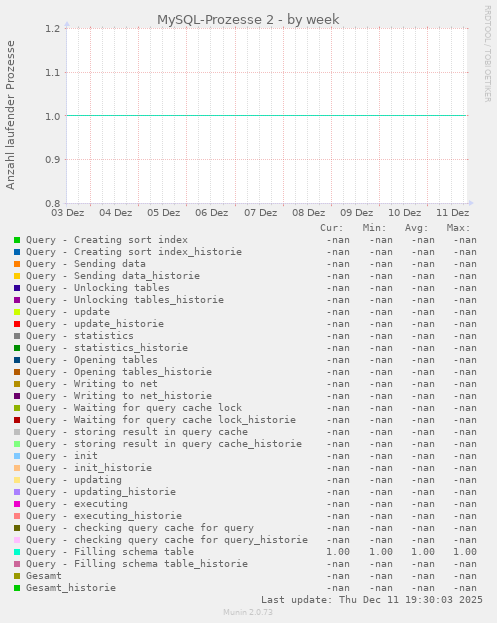
Task: Click the legend text 'Query - update'
Action: coord(68,312)
